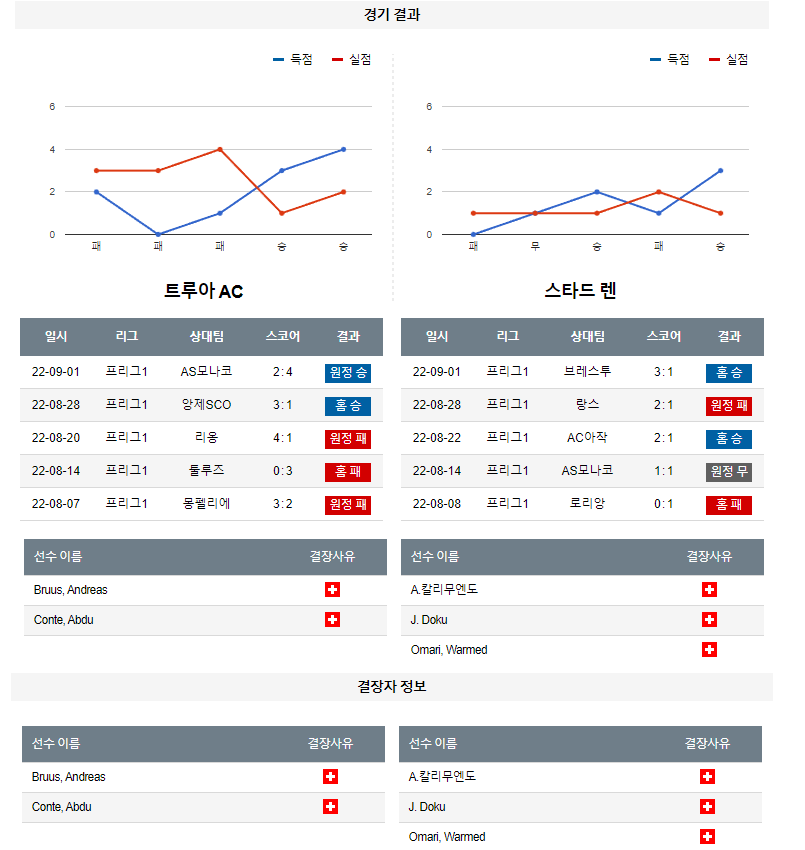
Task: Click Conte, Abdu name below 트루아 AC results table
Action: click(x=63, y=619)
